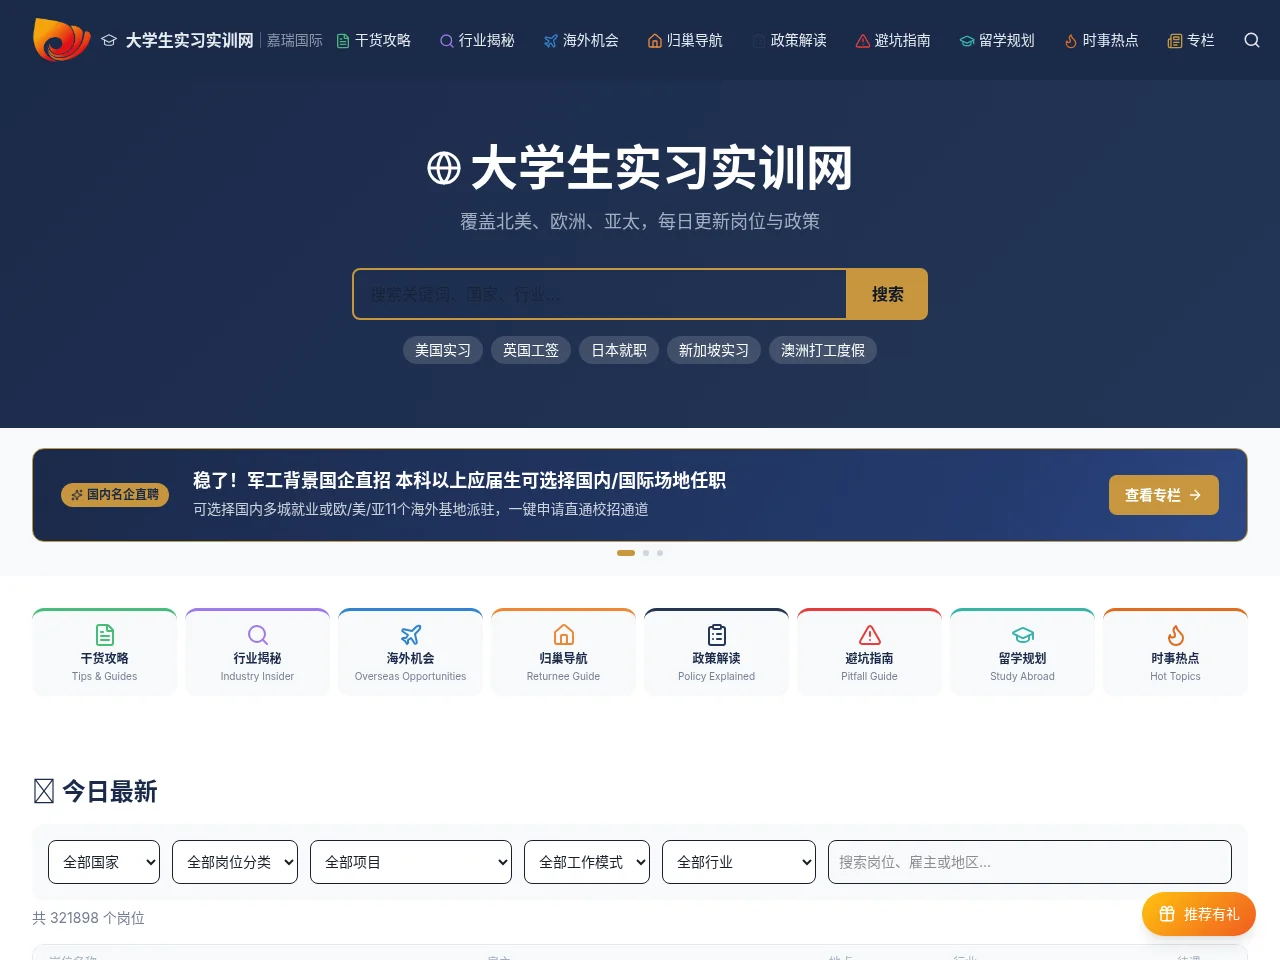Click the gift icon on 推荐有礼
The height and width of the screenshot is (960, 1280).
(x=1167, y=914)
